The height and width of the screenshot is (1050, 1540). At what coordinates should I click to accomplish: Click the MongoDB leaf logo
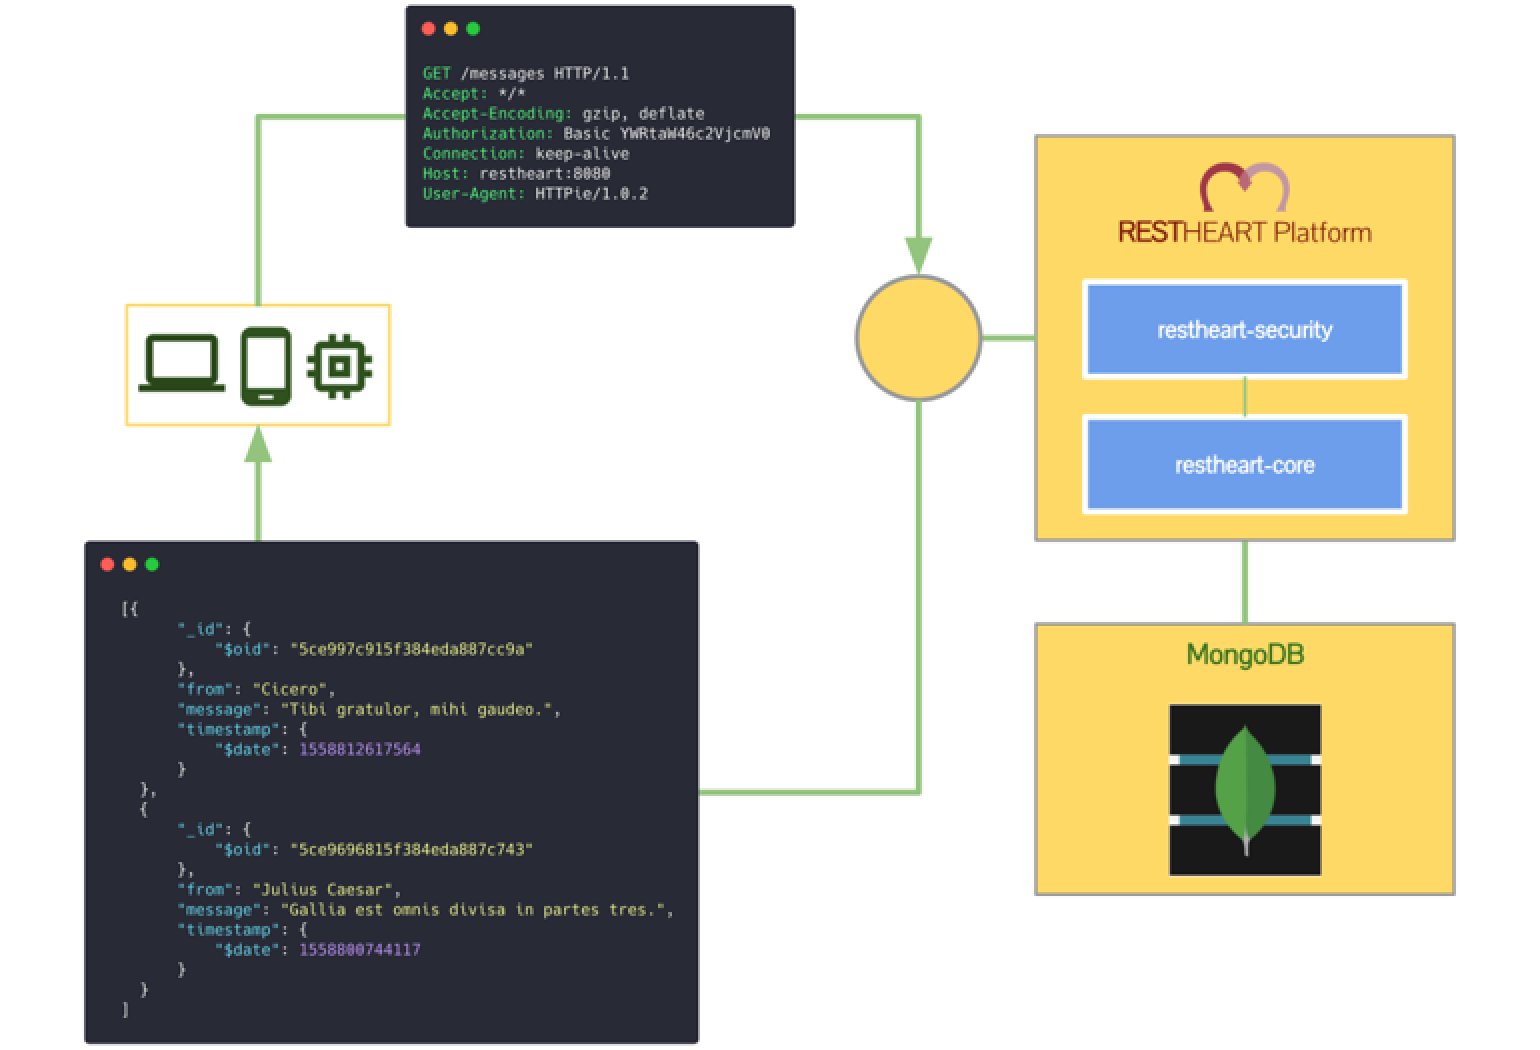click(1245, 790)
